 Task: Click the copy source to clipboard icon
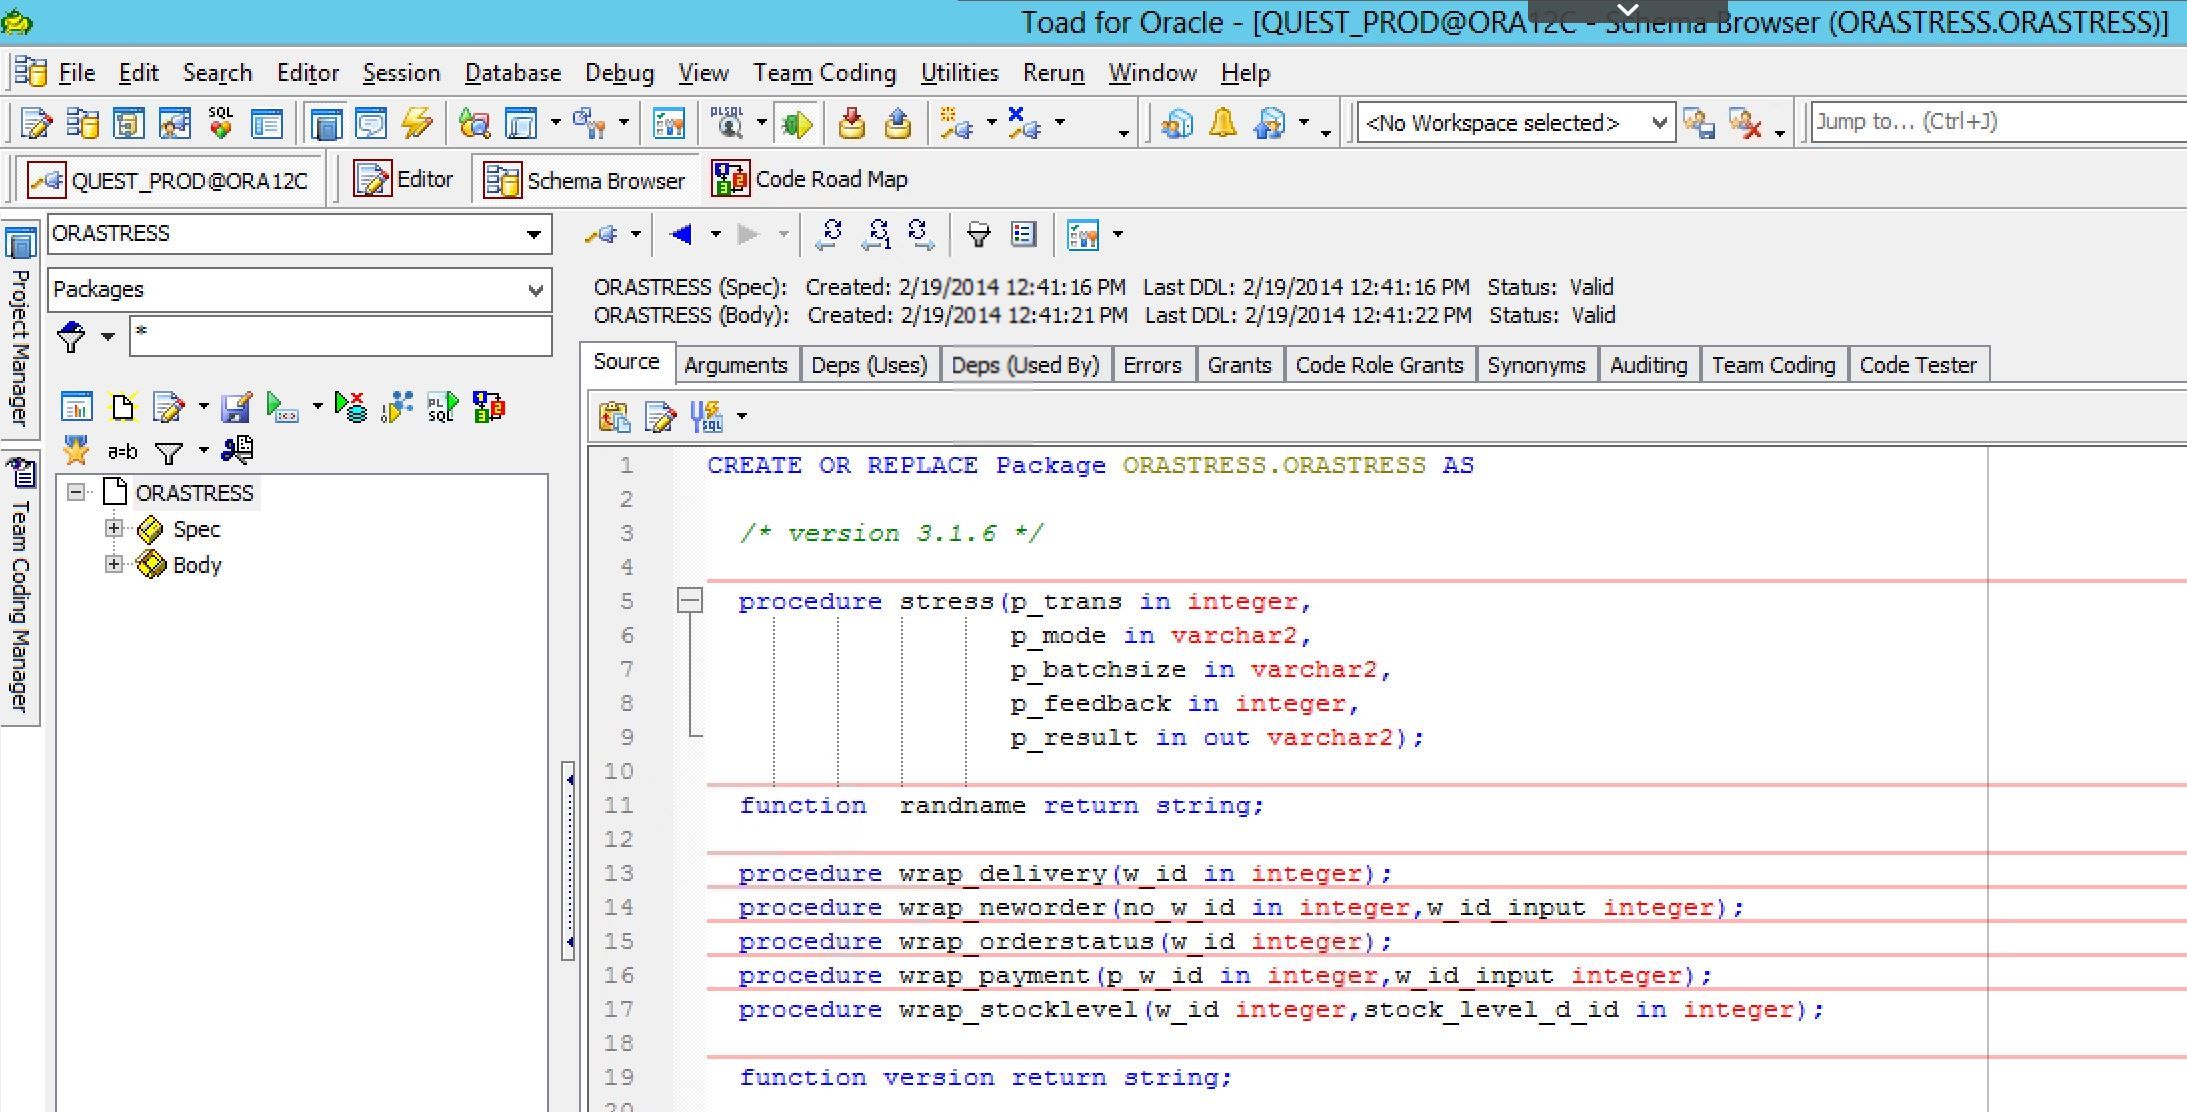(614, 416)
